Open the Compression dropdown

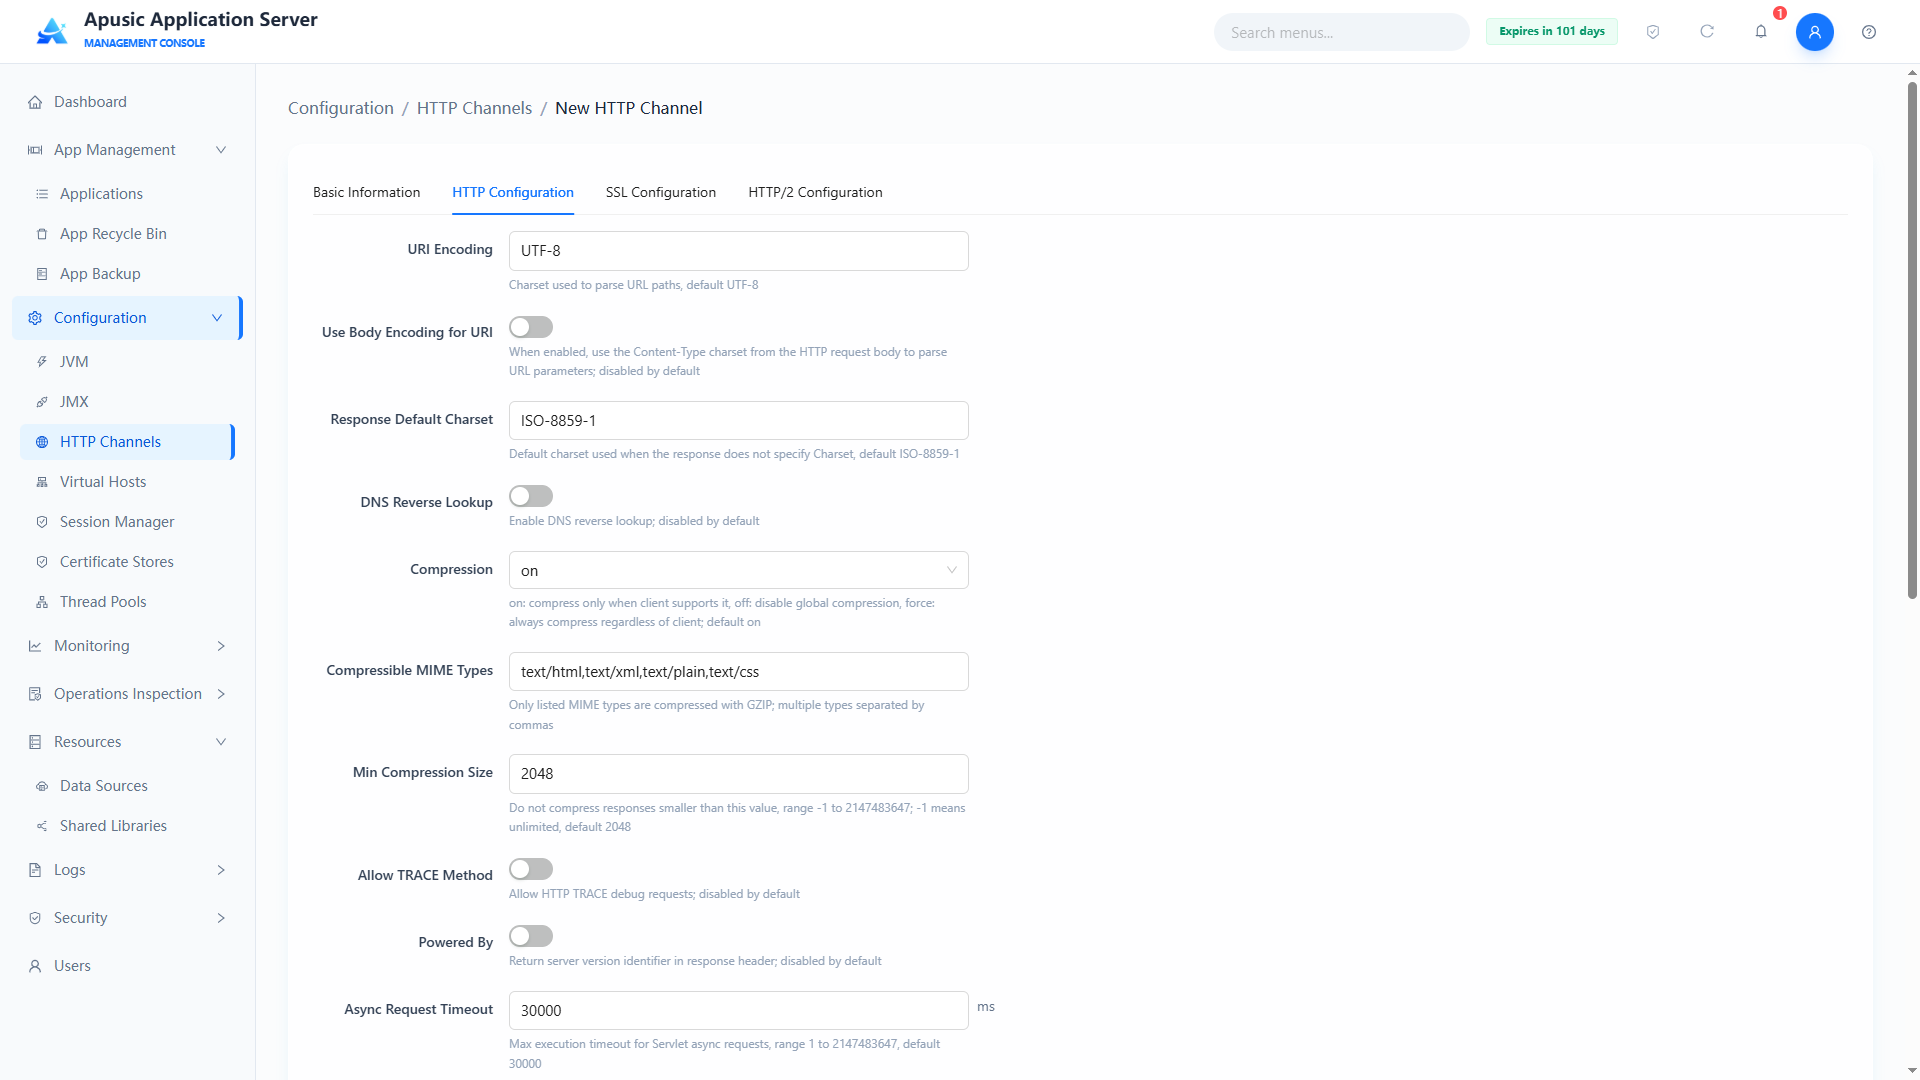pos(738,570)
